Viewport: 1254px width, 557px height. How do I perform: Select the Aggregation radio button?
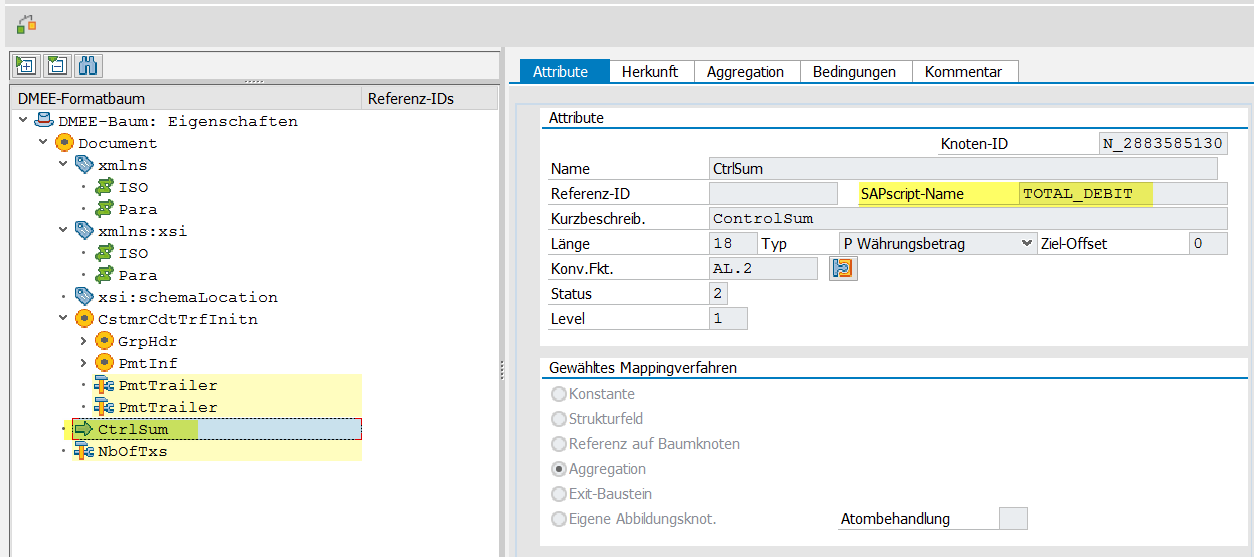[x=559, y=469]
